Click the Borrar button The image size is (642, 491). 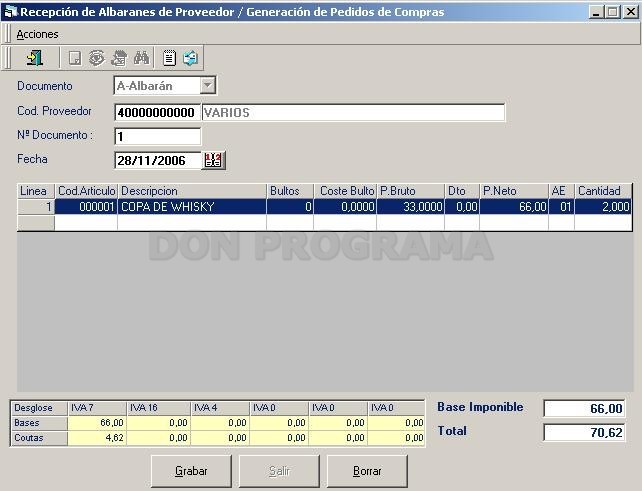[367, 471]
